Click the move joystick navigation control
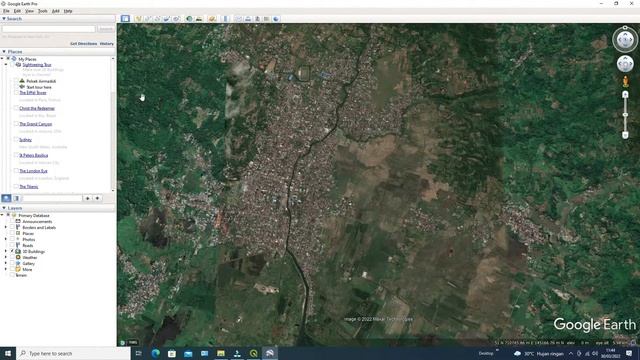This screenshot has height=360, width=640. (625, 64)
